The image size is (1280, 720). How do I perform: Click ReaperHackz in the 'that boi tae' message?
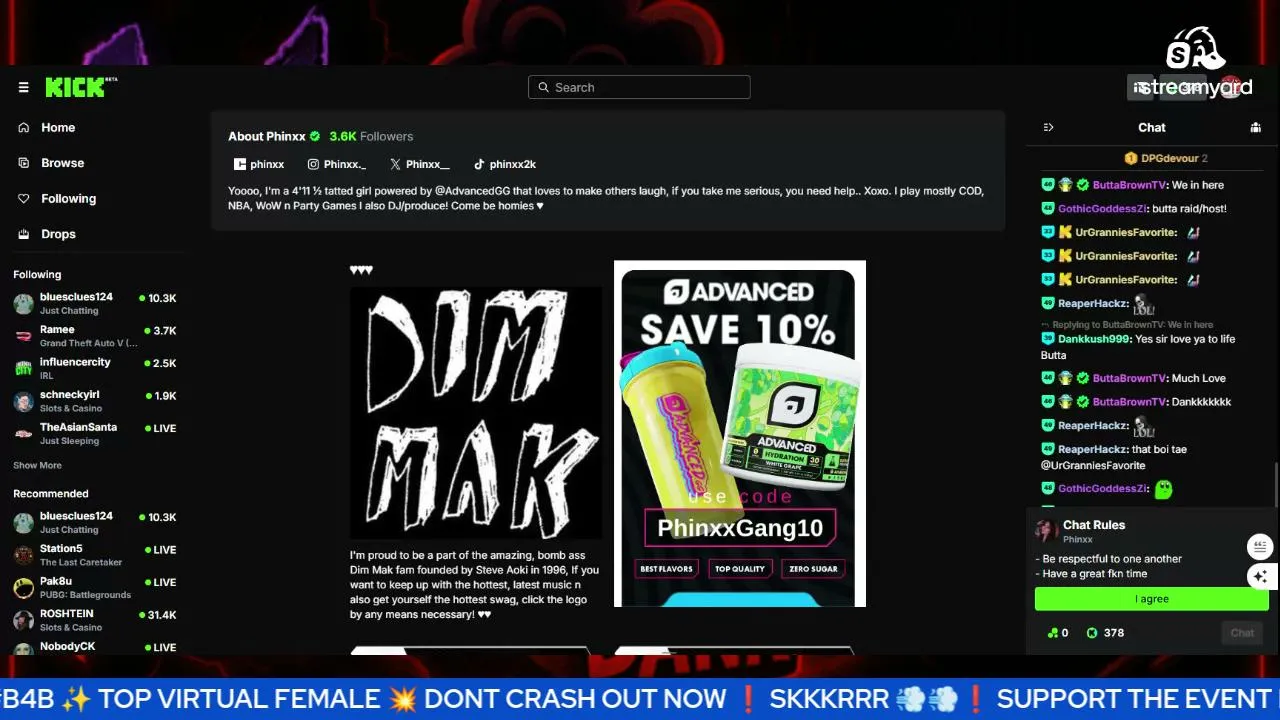pyautogui.click(x=1093, y=450)
